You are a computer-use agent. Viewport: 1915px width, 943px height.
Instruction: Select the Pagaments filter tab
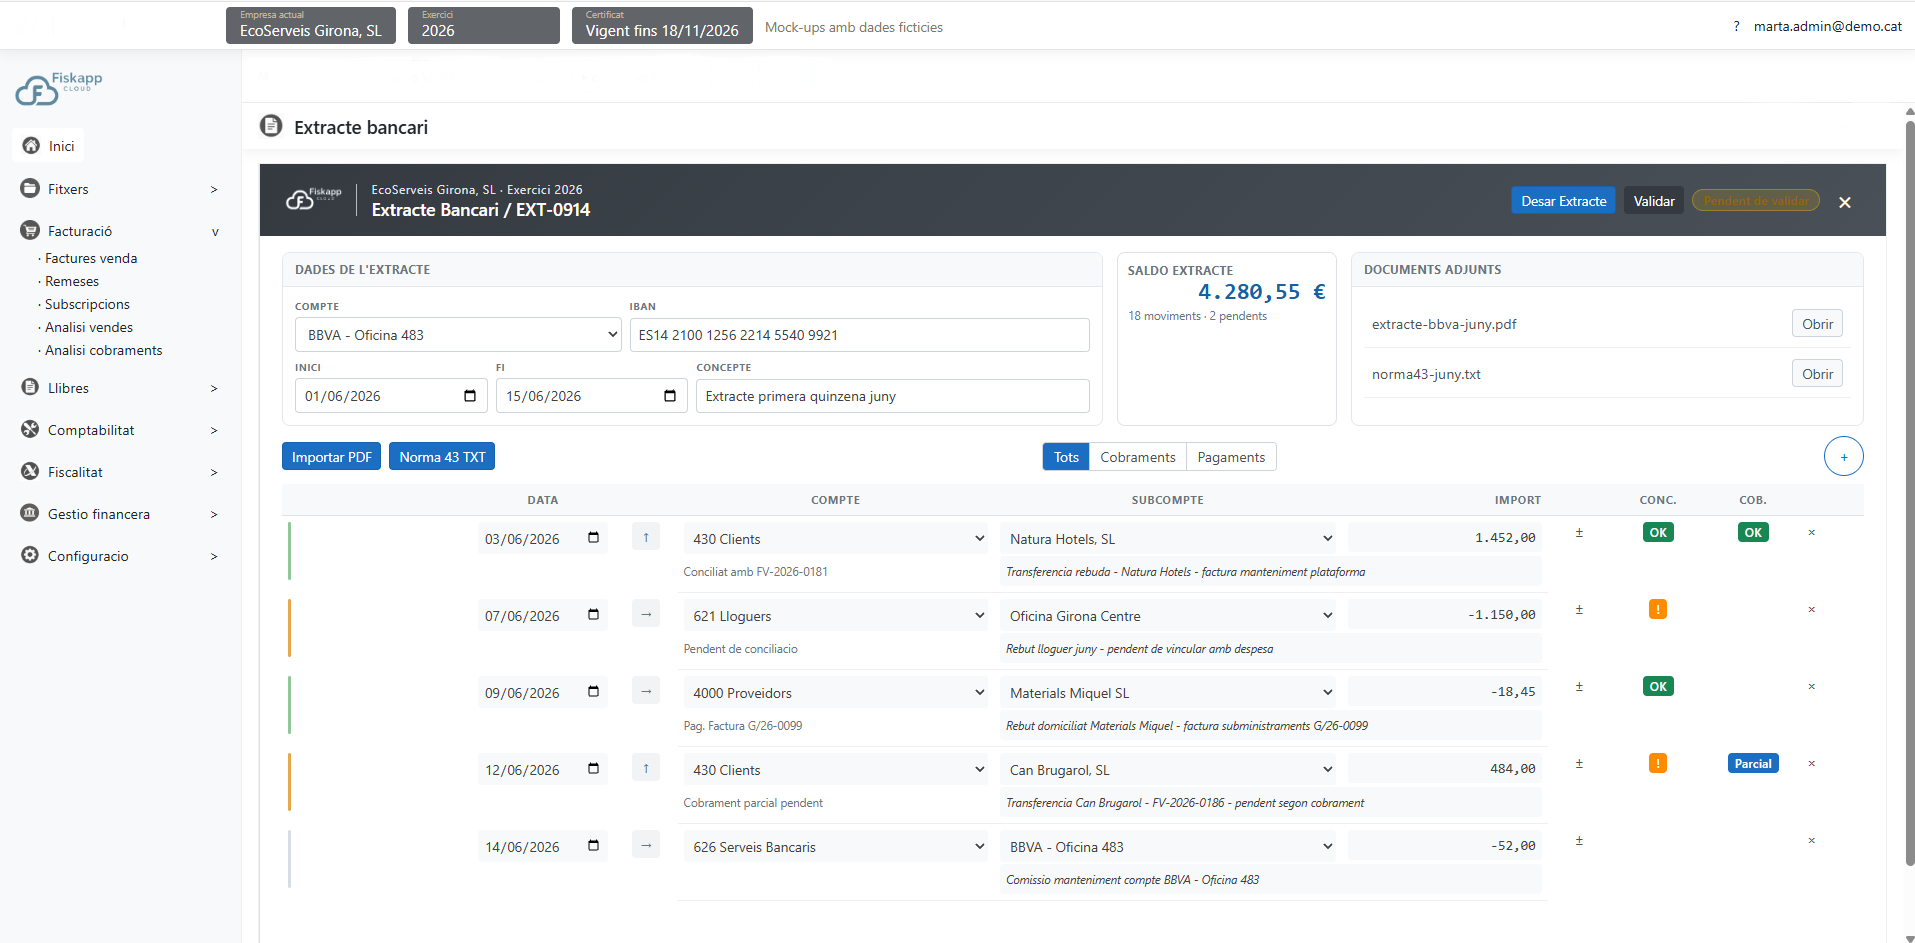pyautogui.click(x=1231, y=457)
